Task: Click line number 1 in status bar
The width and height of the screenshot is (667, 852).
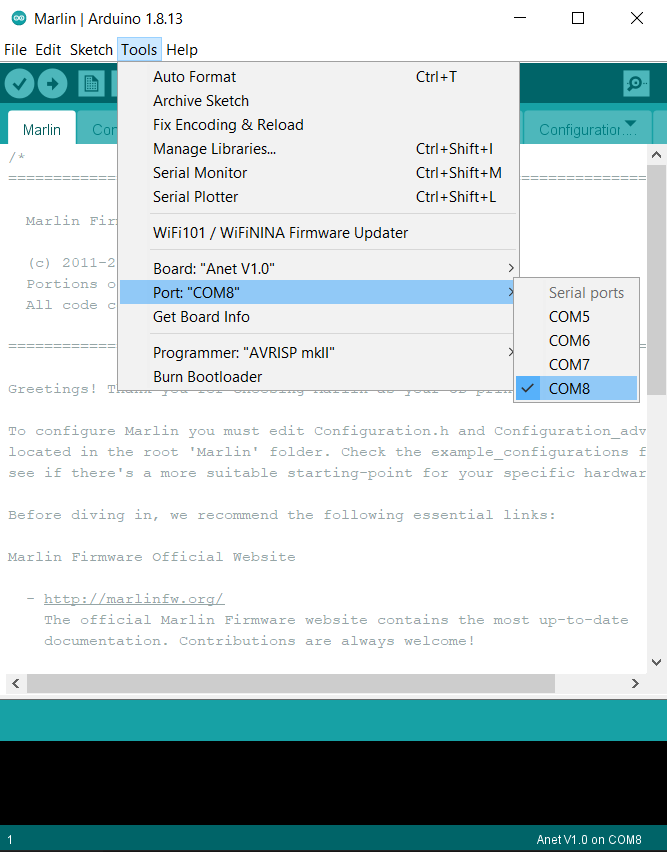Action: (x=10, y=840)
